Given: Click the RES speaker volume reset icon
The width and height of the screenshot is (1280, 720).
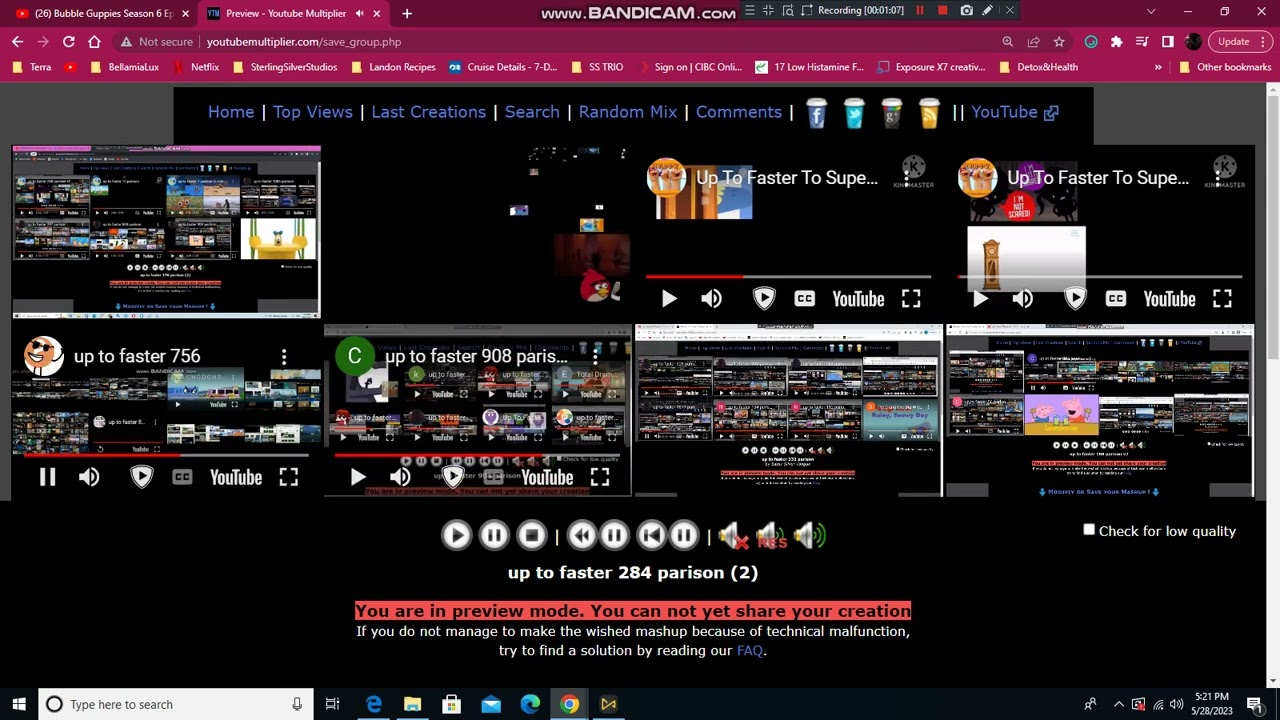Looking at the screenshot, I should [771, 536].
